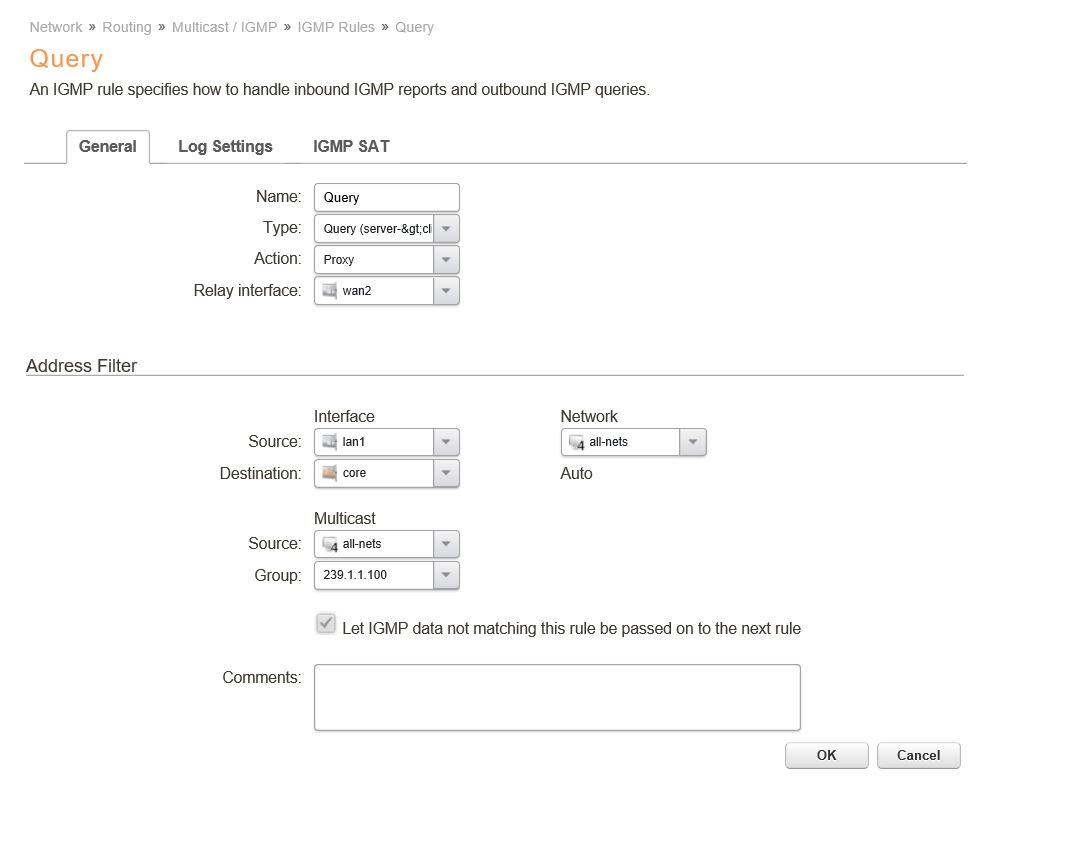Click the all-nets icon in the Network field
The height and width of the screenshot is (866, 1081).
(577, 442)
